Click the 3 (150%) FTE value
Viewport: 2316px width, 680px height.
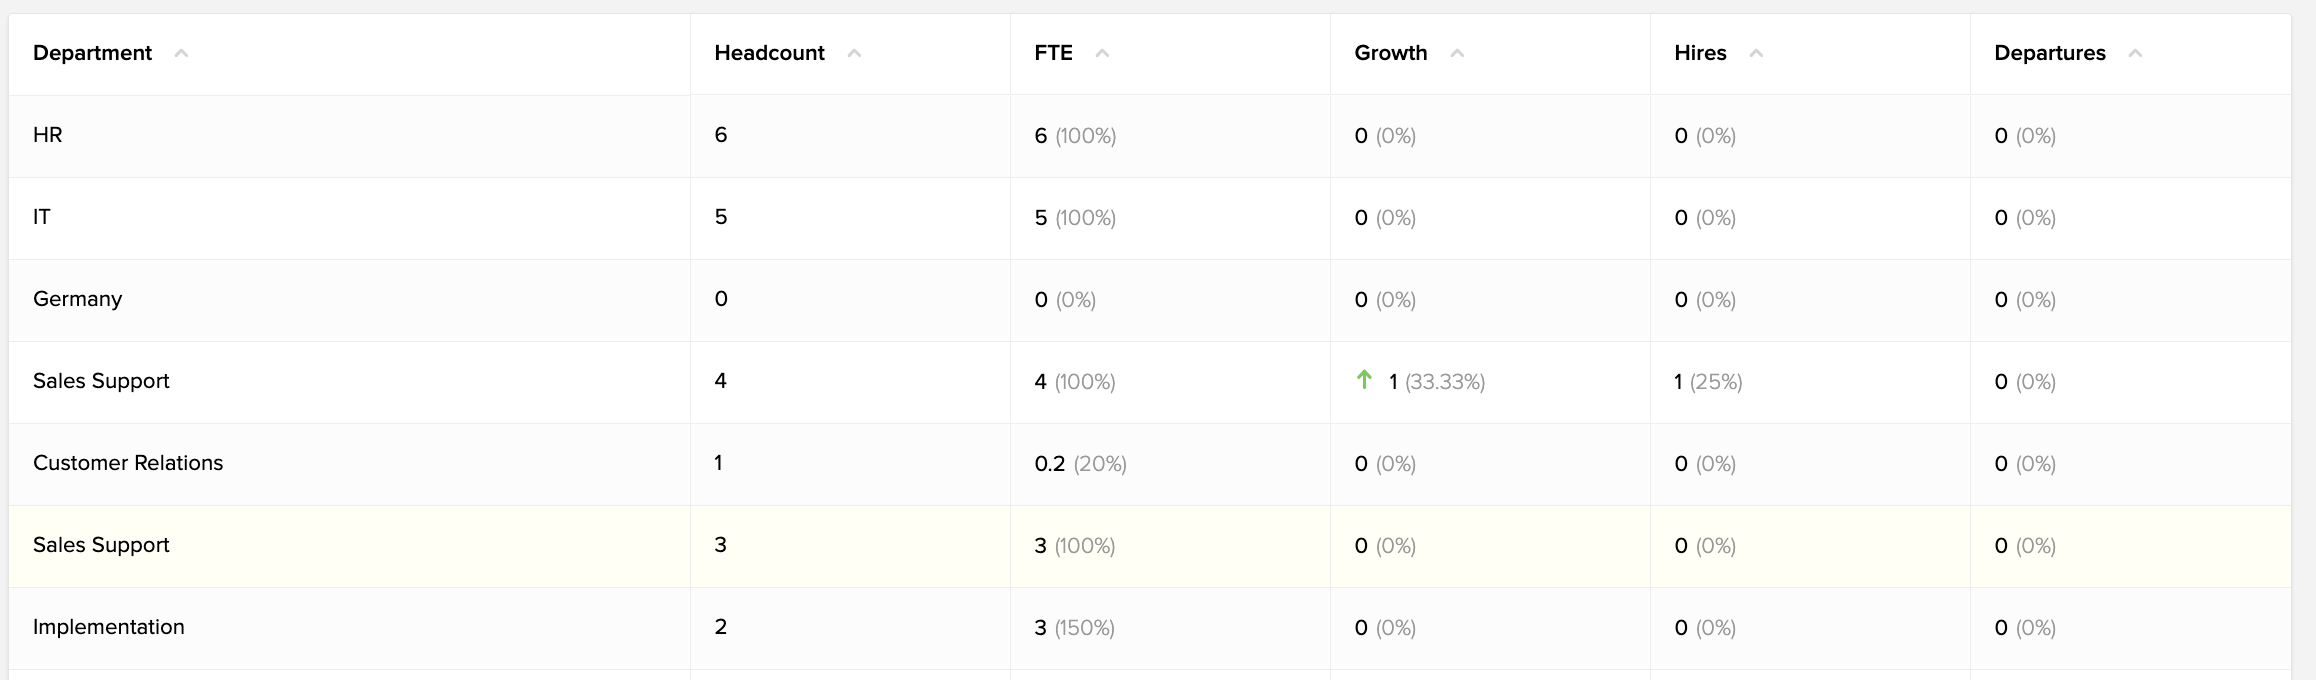(1074, 628)
